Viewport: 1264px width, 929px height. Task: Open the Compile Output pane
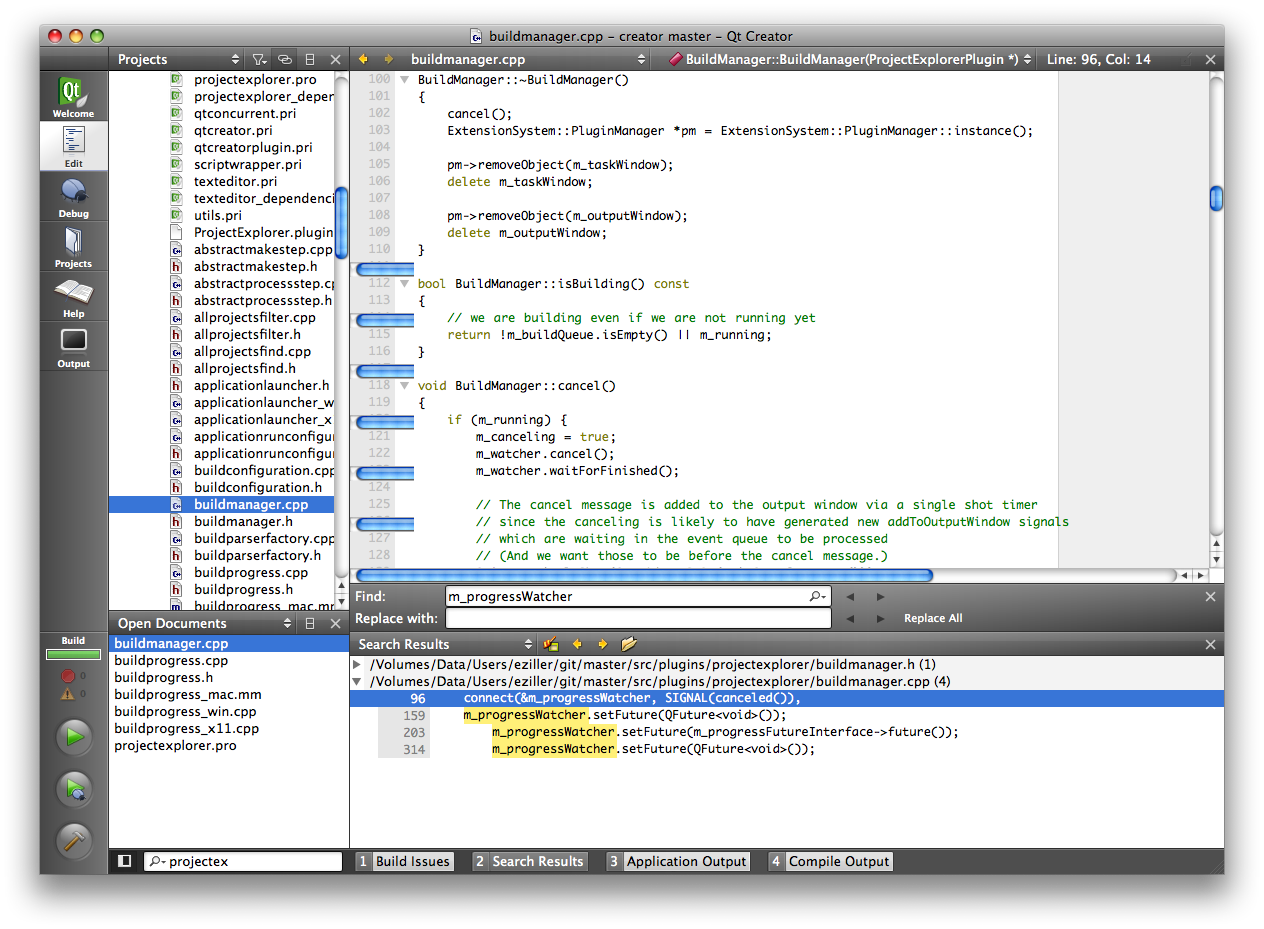tap(829, 861)
